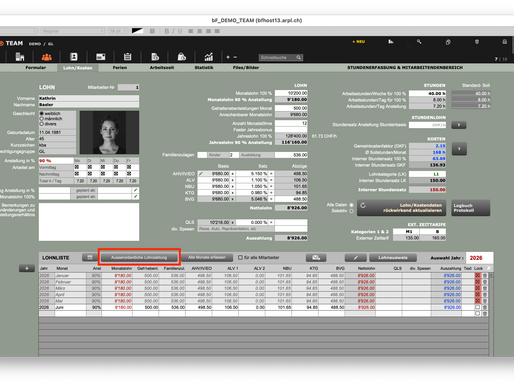Select the männlich gender radio button
This screenshot has width=514, height=386.
[x=42, y=119]
